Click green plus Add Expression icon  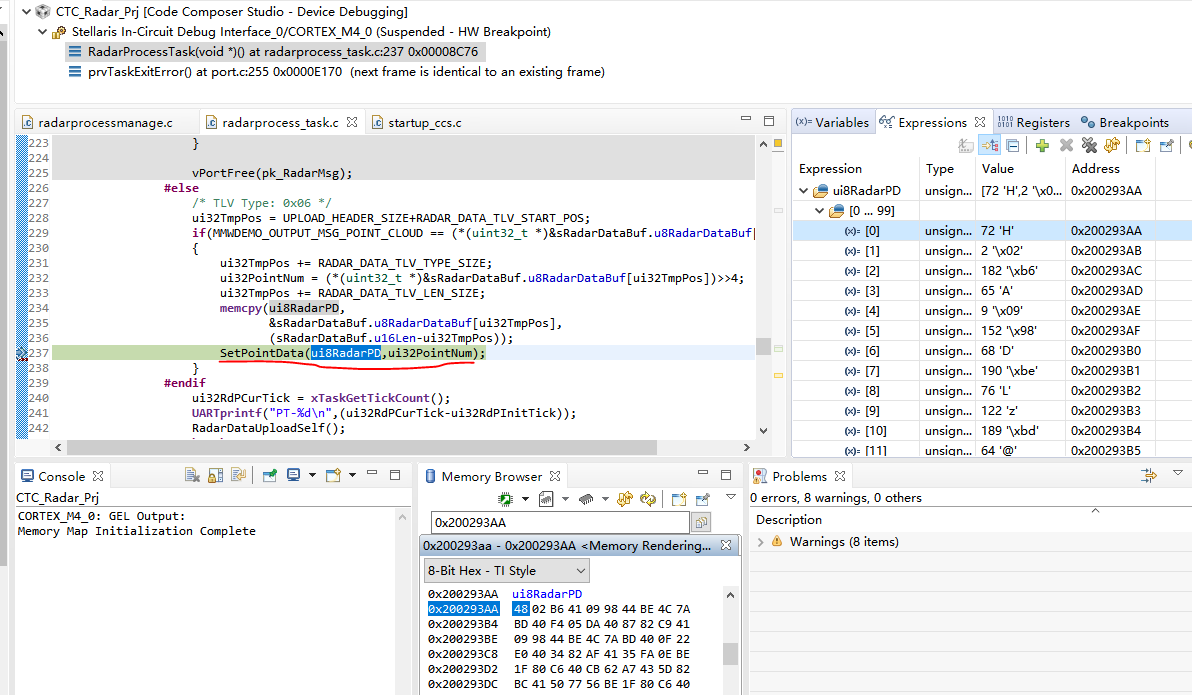tap(1042, 145)
